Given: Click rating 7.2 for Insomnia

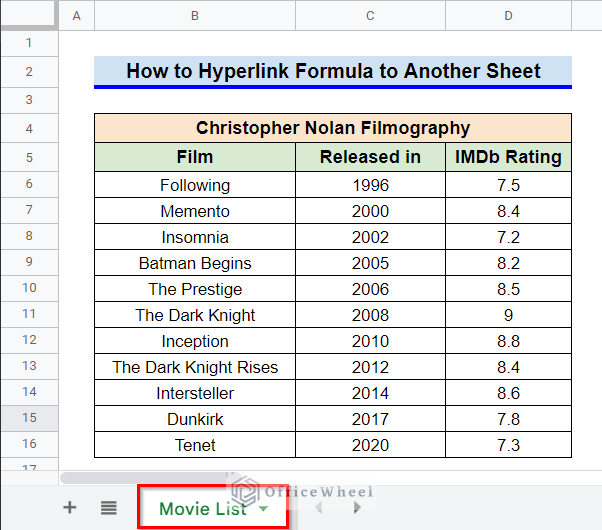Looking at the screenshot, I should click(508, 237).
